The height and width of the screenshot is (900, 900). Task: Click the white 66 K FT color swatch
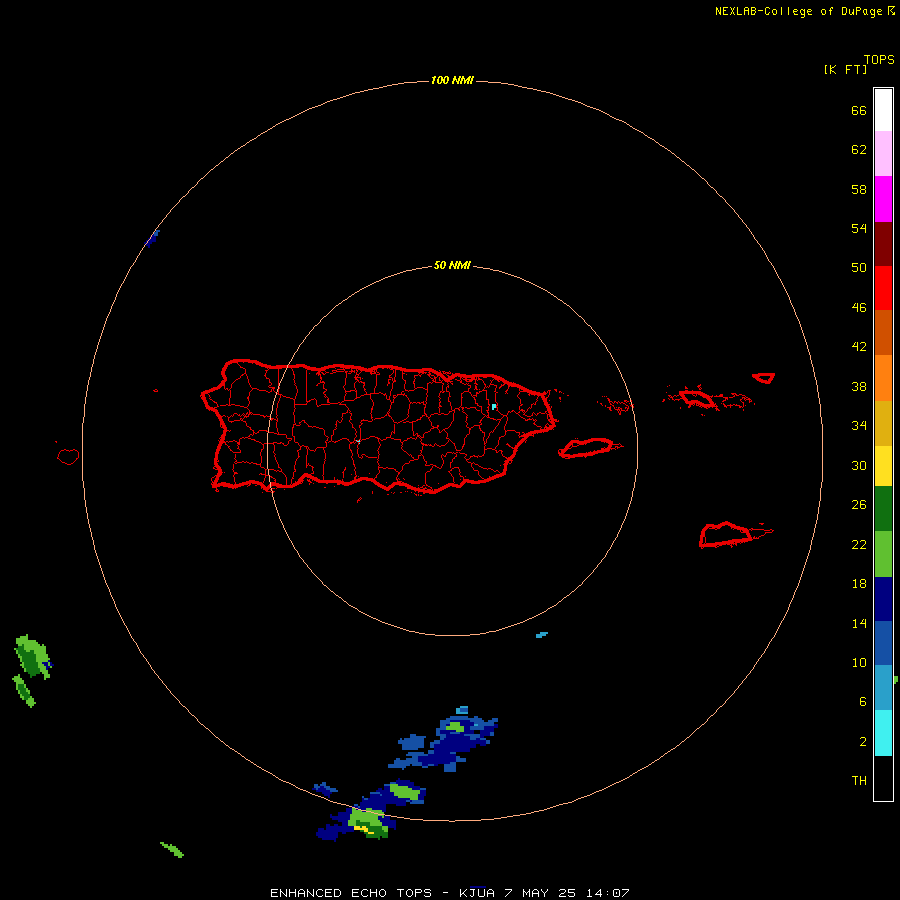(x=883, y=110)
